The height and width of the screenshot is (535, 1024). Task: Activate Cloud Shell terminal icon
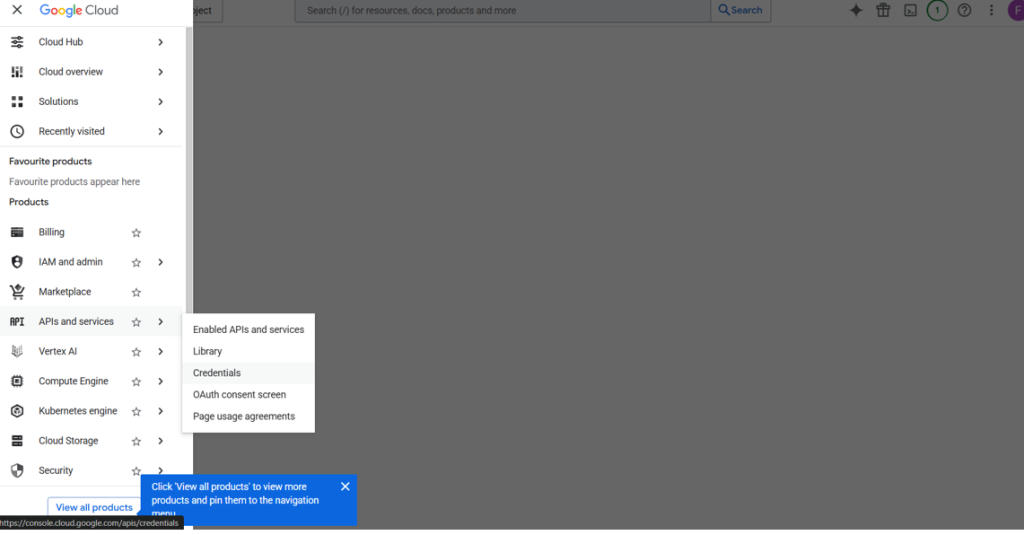click(910, 10)
